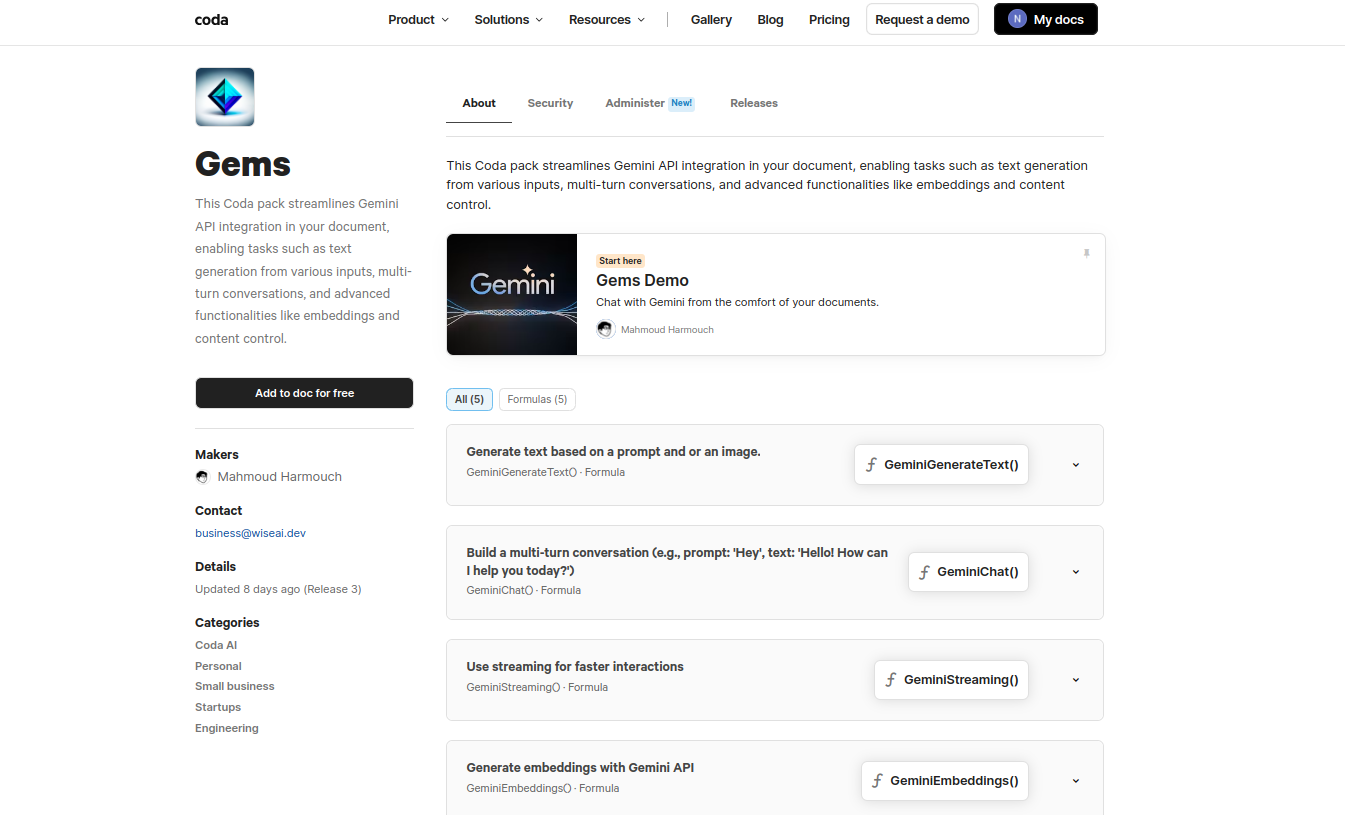Click the Start here badge
Image resolution: width=1345 pixels, height=815 pixels.
pos(620,261)
